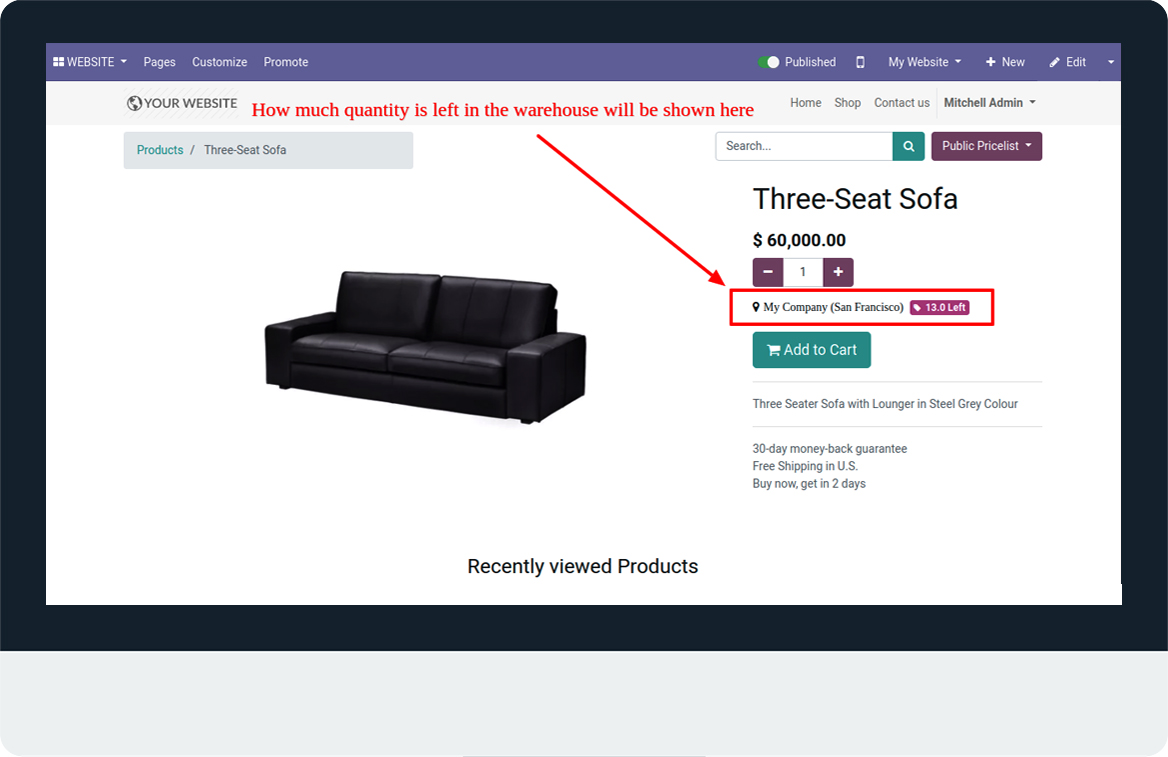This screenshot has width=1168, height=757.
Task: Click the magnifier search button
Action: tap(909, 146)
